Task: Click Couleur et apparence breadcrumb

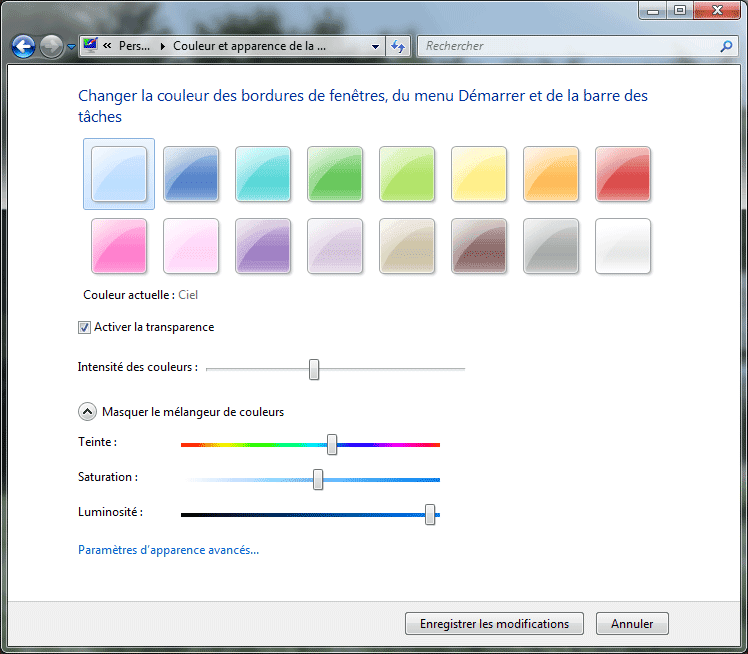Action: point(249,46)
